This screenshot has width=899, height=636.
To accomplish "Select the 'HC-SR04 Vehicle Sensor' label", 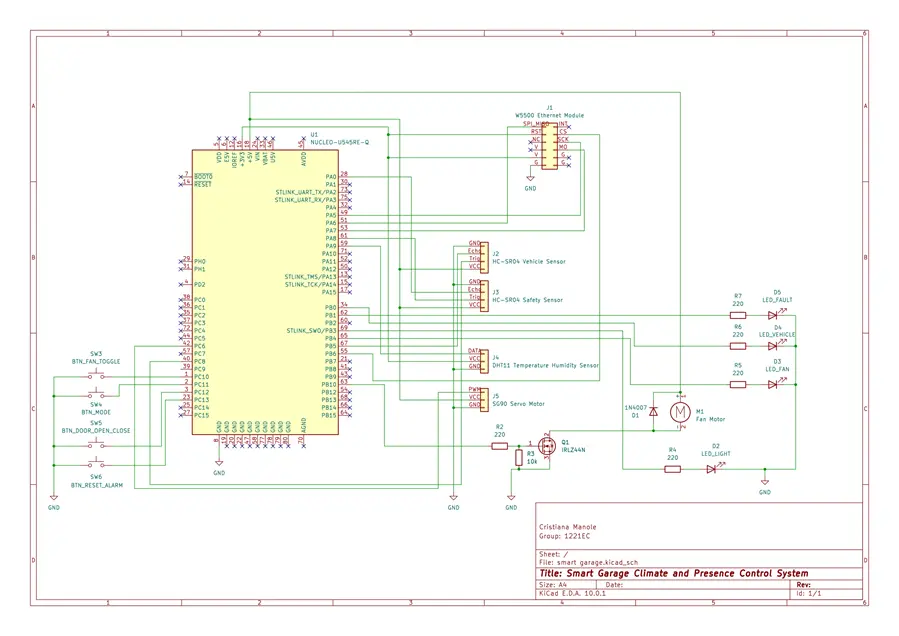I will click(x=529, y=262).
